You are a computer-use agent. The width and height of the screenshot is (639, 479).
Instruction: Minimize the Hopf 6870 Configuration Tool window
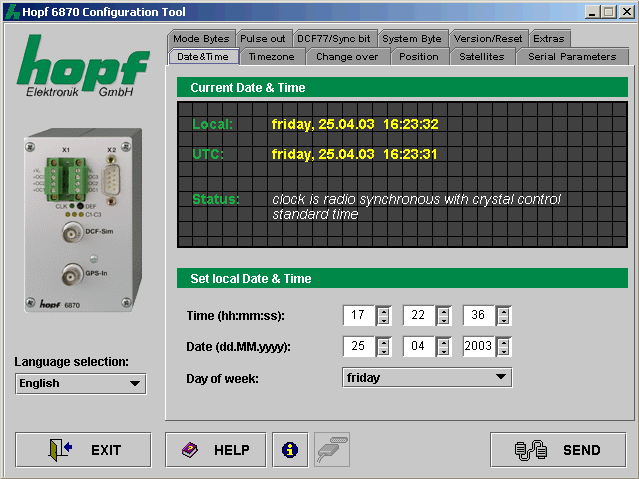pyautogui.click(x=592, y=12)
